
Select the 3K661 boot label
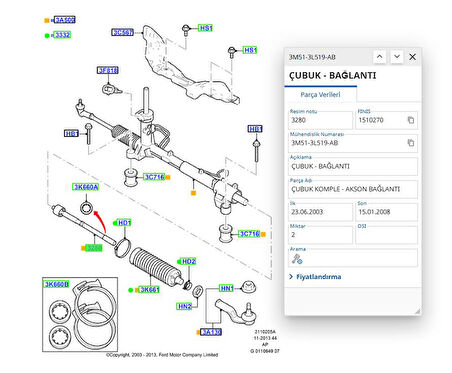(149, 290)
